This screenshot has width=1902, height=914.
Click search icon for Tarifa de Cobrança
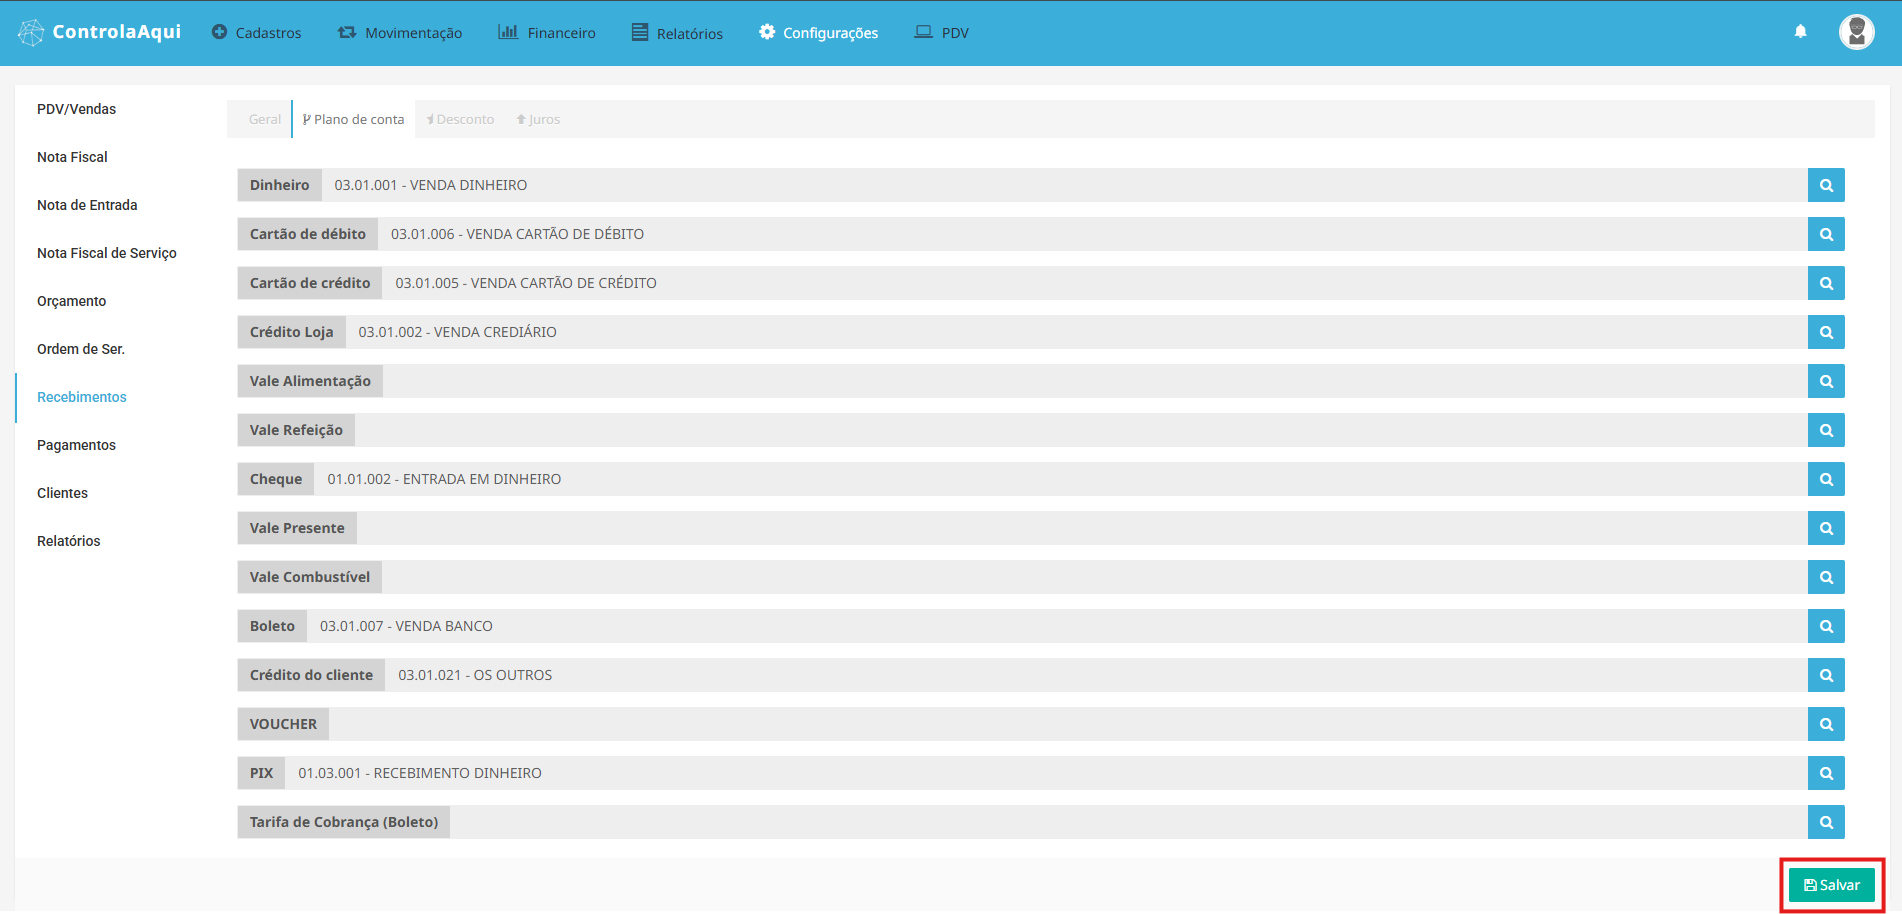(x=1825, y=822)
